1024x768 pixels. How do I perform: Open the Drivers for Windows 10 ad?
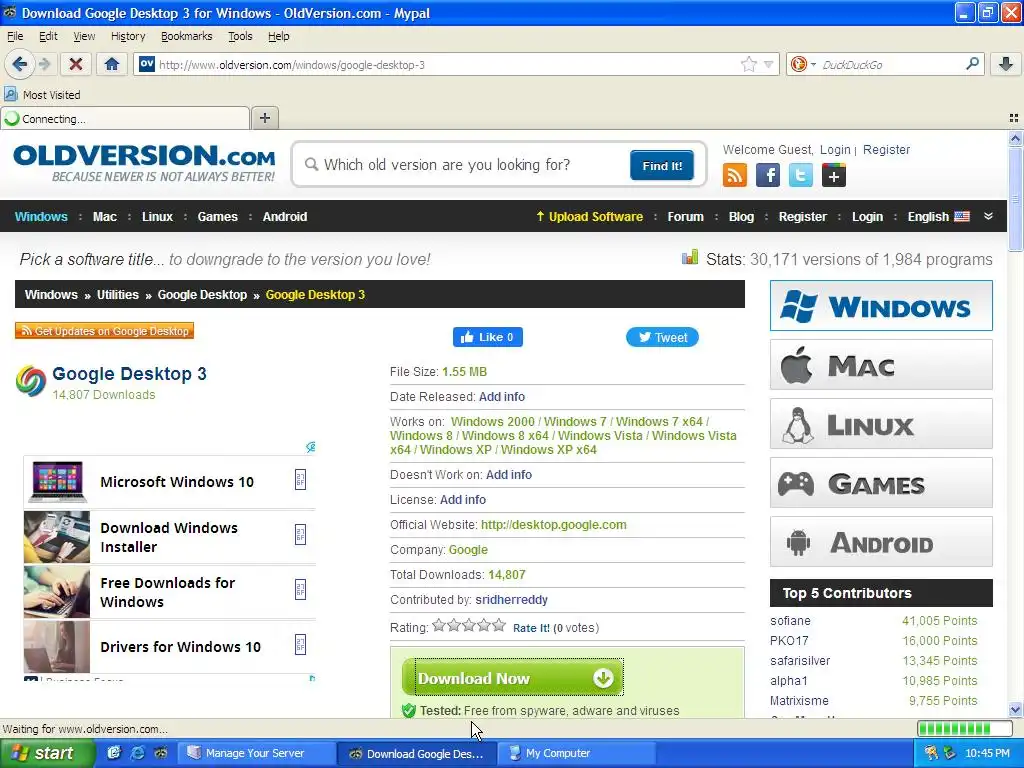click(180, 647)
